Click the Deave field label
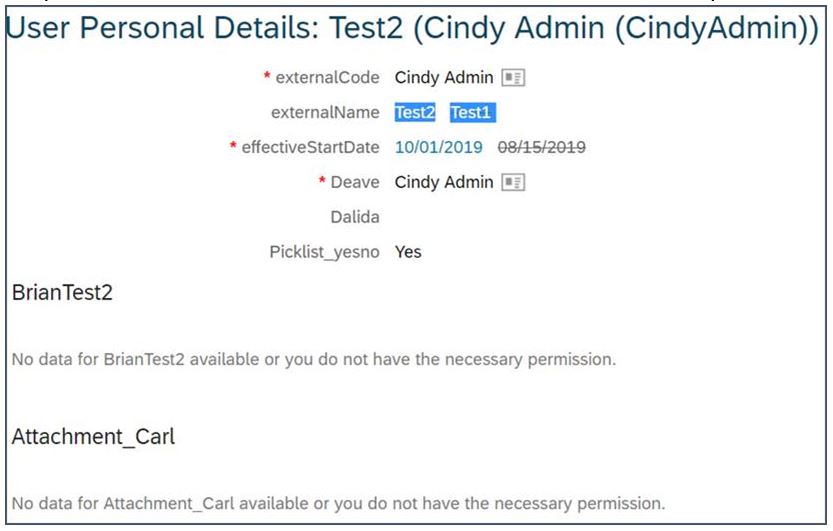Screen dimensions: 833x531 355,182
